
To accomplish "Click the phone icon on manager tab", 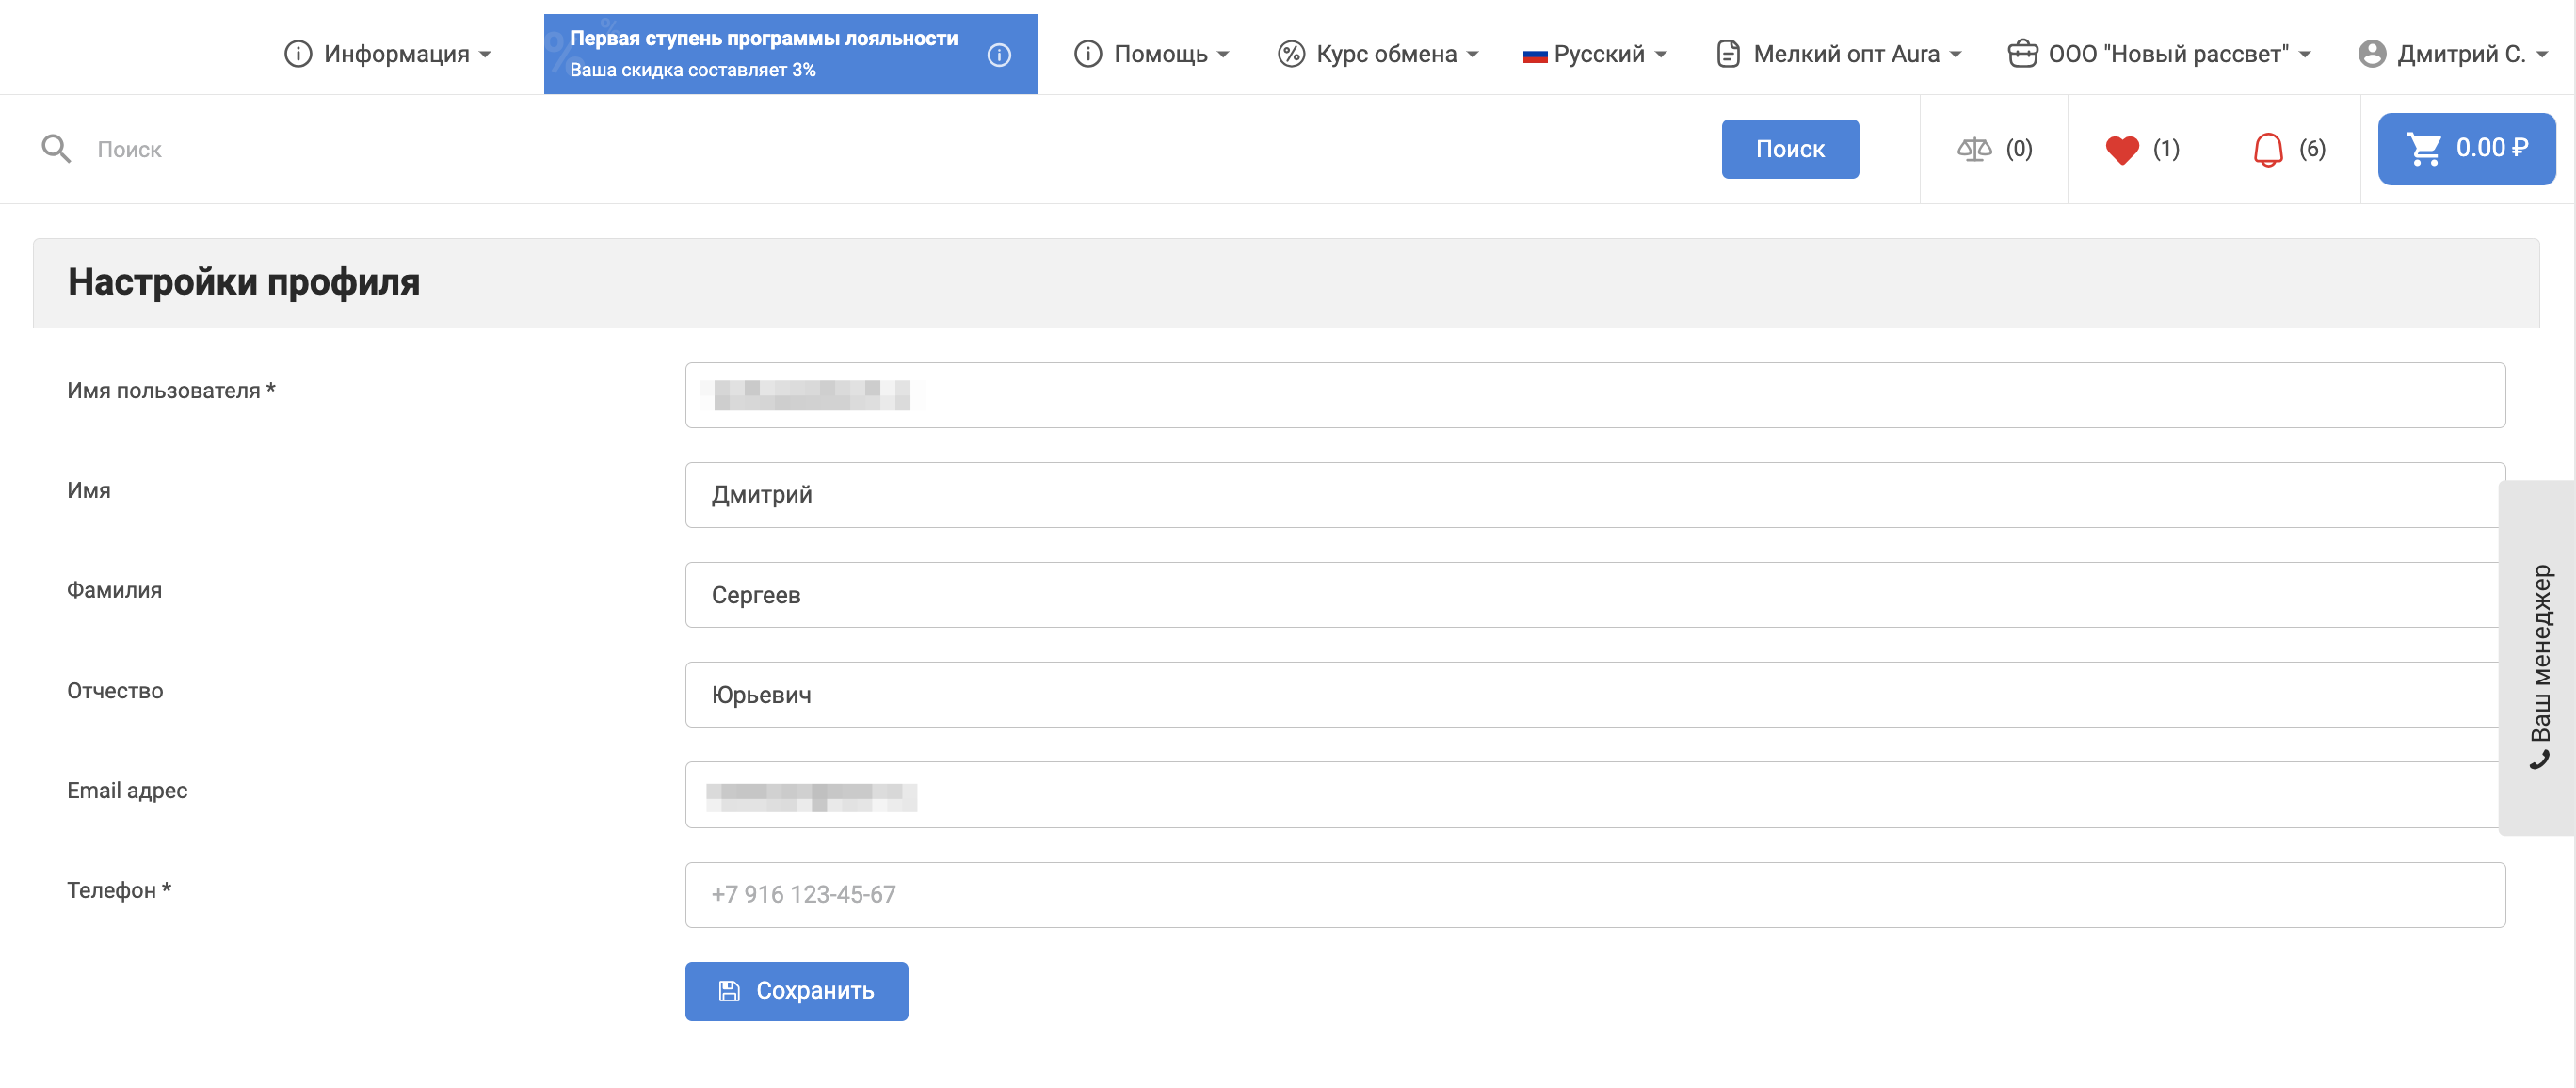I will pos(2539,761).
